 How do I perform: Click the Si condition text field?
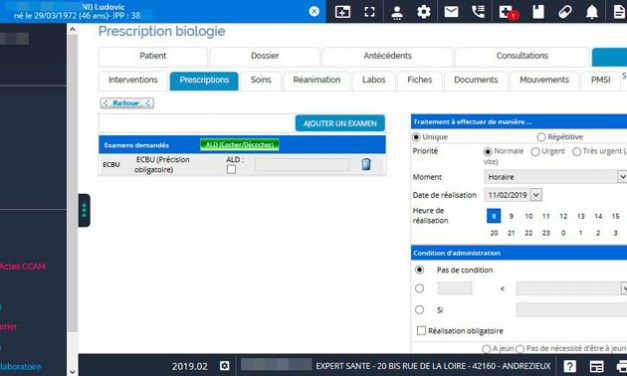(571, 310)
